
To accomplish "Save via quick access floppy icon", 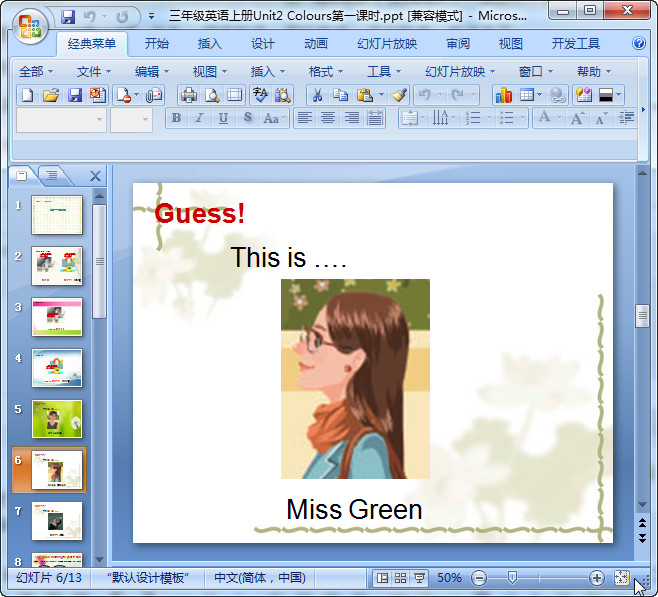I will pyautogui.click(x=68, y=17).
